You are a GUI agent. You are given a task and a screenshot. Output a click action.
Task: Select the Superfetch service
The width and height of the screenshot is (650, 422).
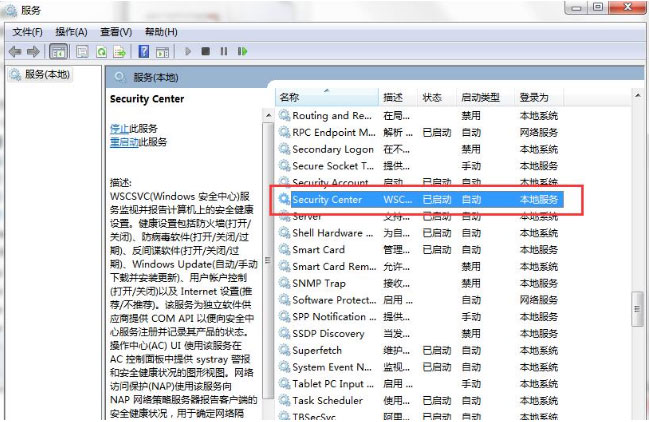[x=419, y=350]
